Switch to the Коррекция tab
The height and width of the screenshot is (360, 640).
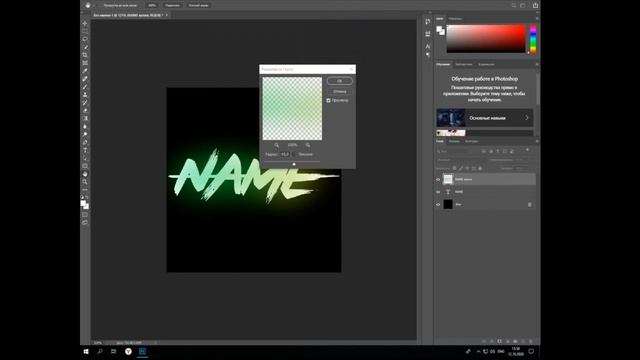[x=486, y=64]
